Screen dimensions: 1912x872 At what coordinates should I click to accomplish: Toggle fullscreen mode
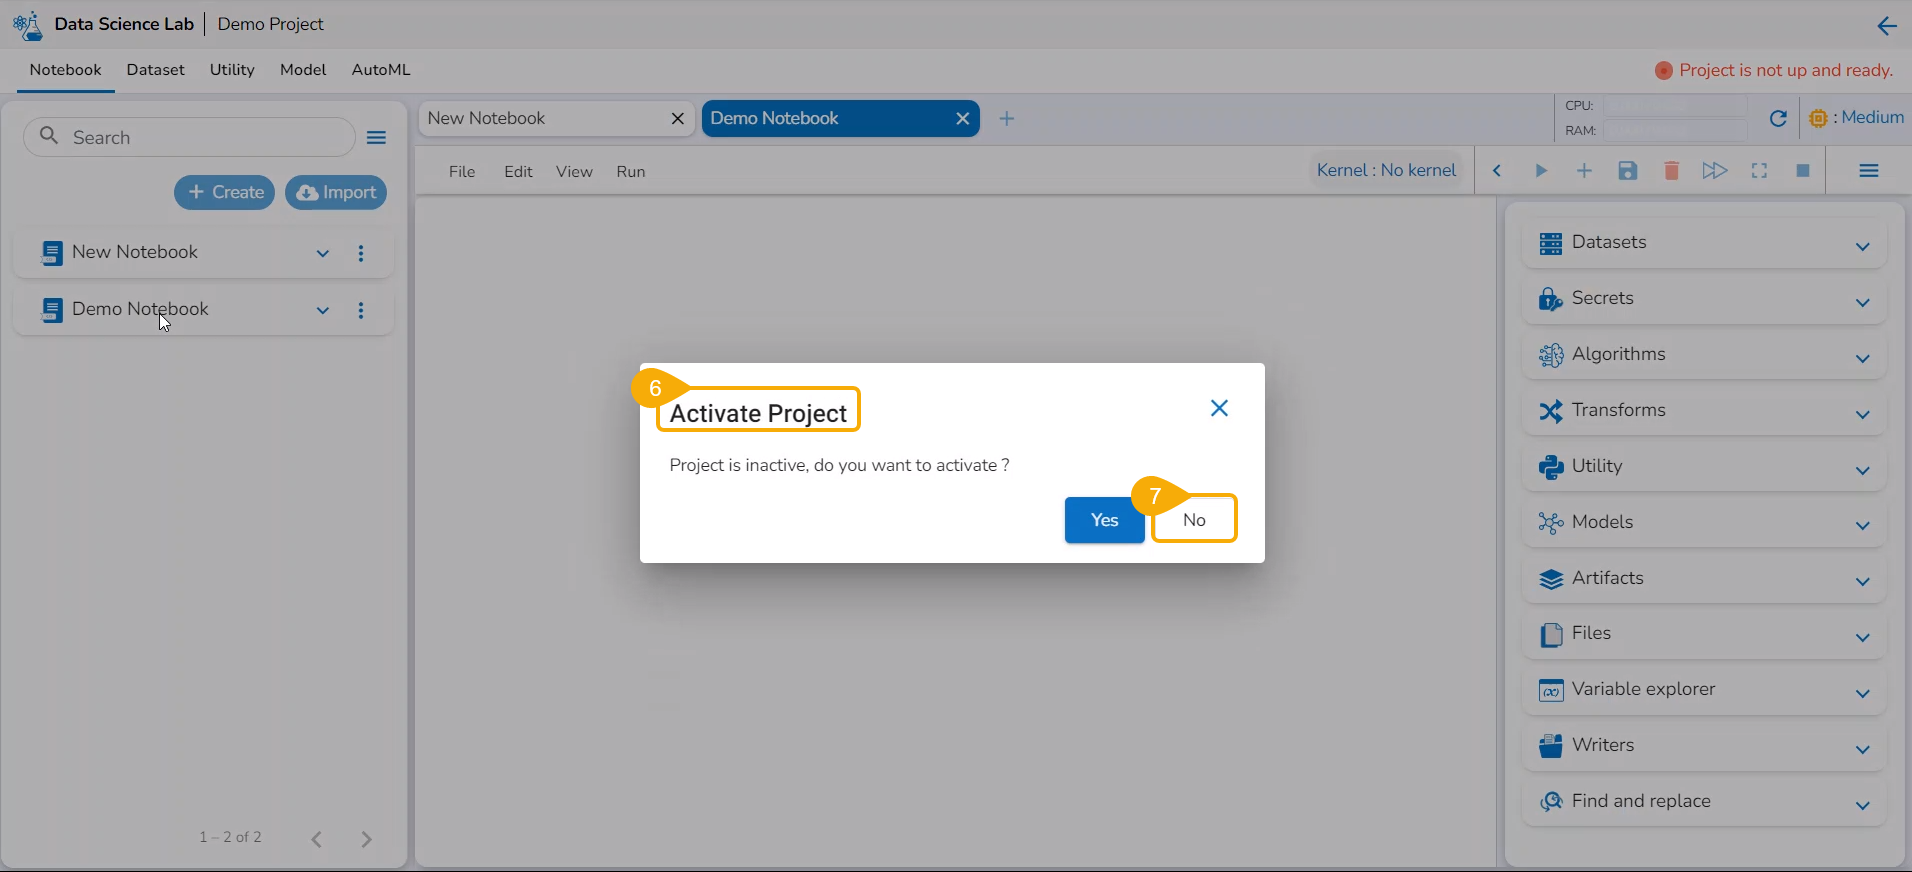[x=1759, y=171]
